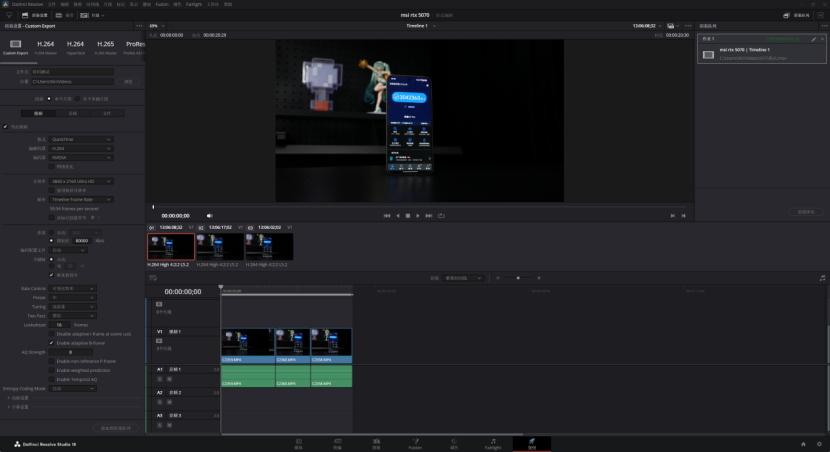Image resolution: width=830 pixels, height=452 pixels.
Task: Select the H.265 Master export preset
Action: (105, 47)
